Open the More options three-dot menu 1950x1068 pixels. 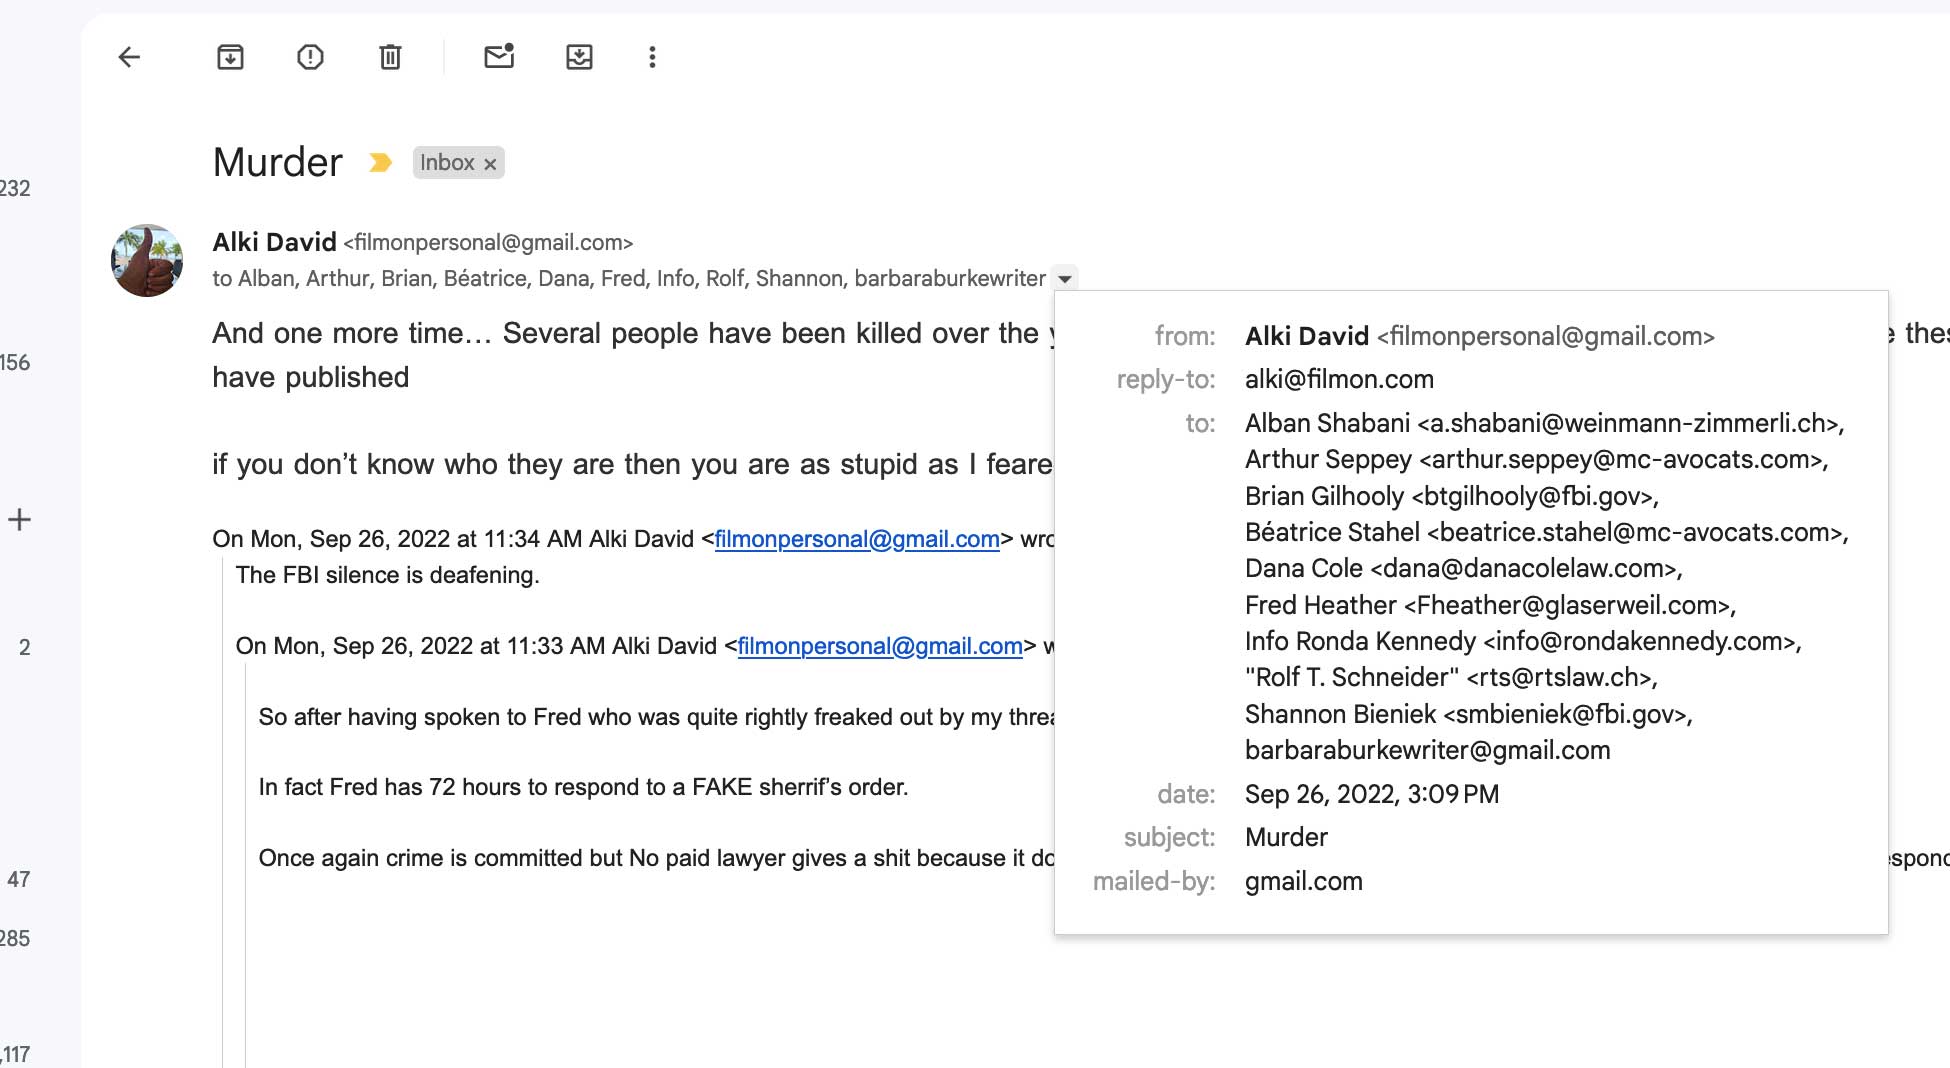[652, 57]
